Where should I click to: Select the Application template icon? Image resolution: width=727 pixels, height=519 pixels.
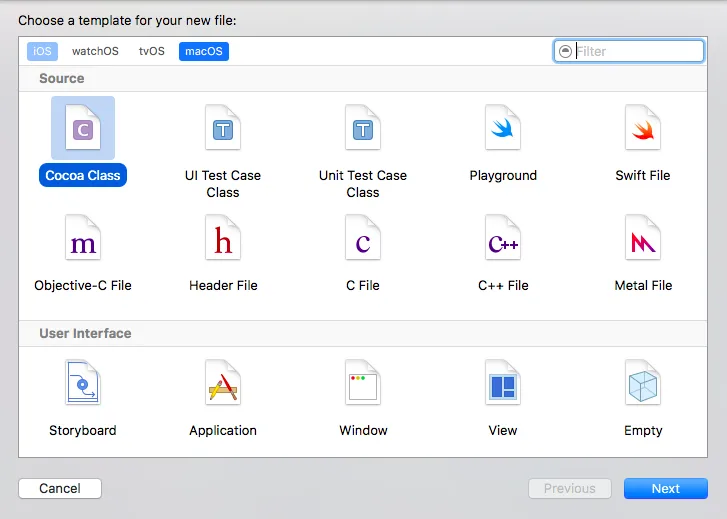[223, 383]
